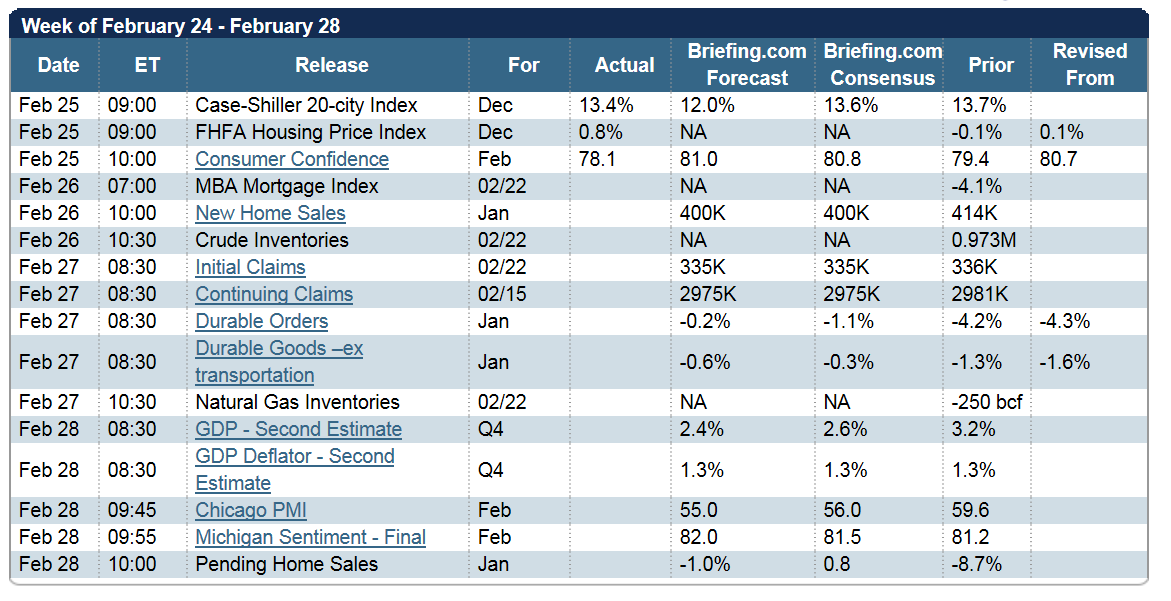Viewport: 1171px width, 601px height.
Task: Follow the Michigan Sentiment - Final link
Action: click(310, 537)
